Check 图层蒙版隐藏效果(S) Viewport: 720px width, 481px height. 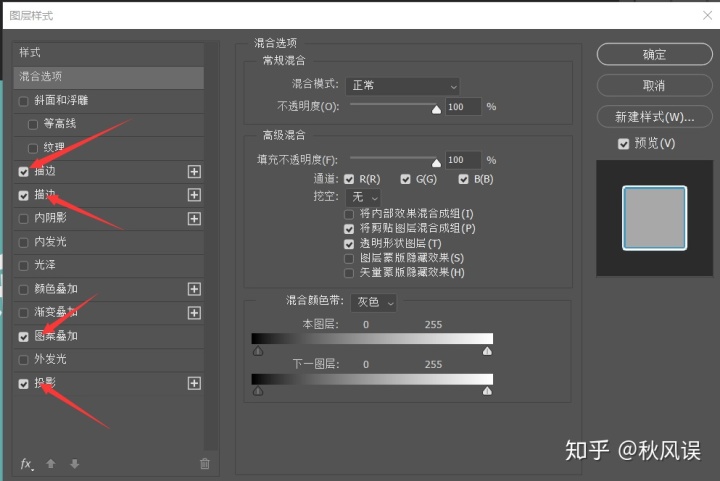coord(349,258)
